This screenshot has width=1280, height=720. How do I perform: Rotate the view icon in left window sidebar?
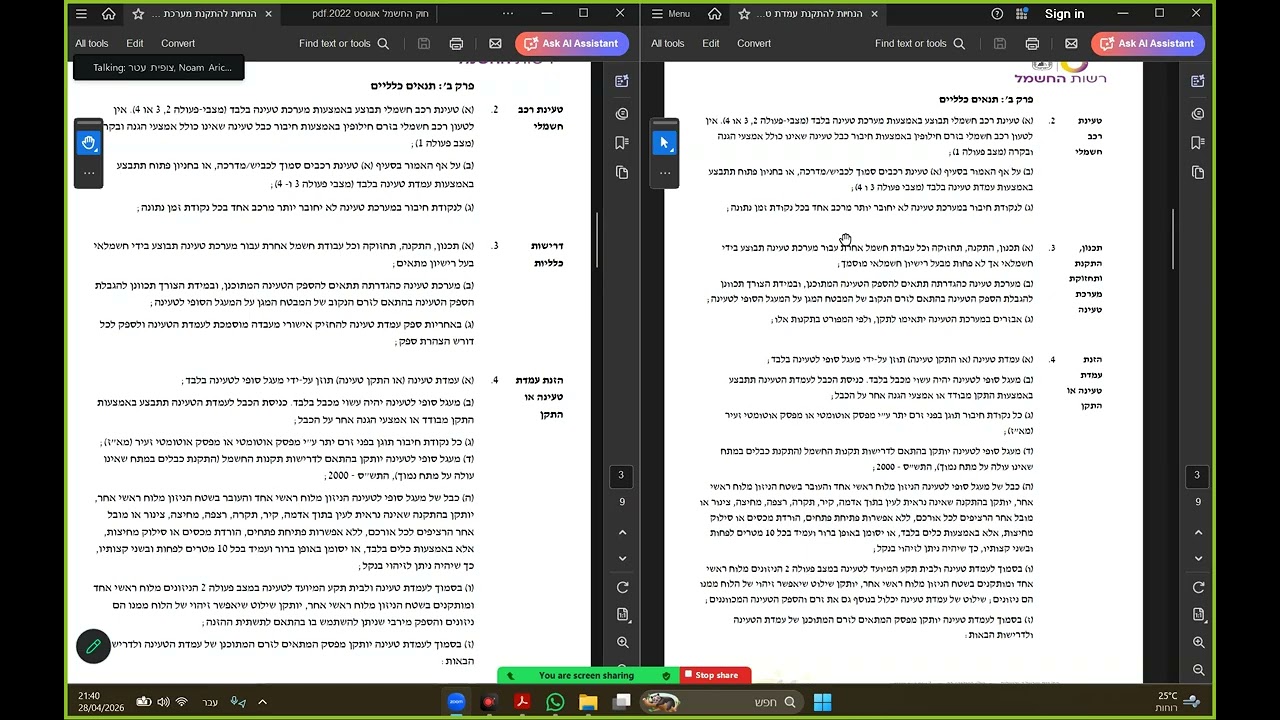[622, 587]
